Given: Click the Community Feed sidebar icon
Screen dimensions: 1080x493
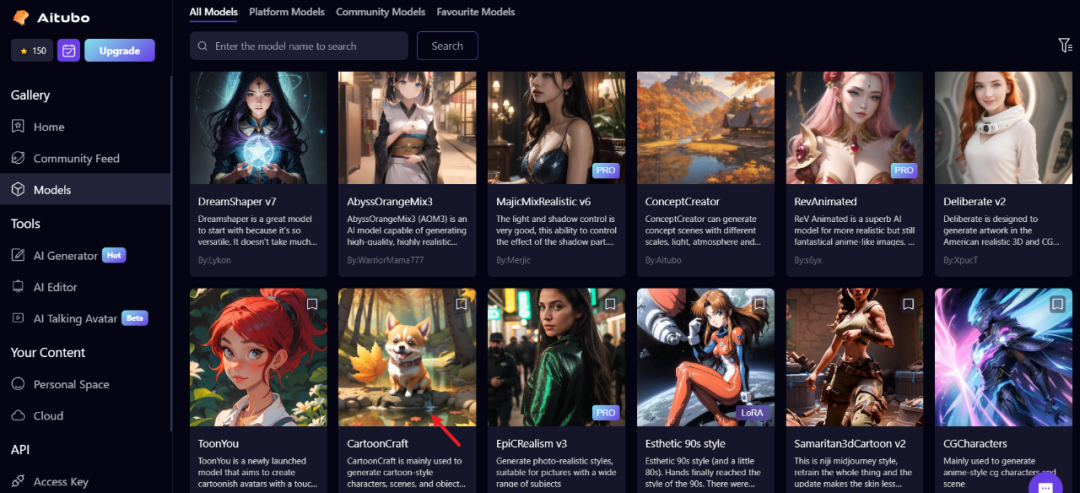Looking at the screenshot, I should pyautogui.click(x=19, y=158).
